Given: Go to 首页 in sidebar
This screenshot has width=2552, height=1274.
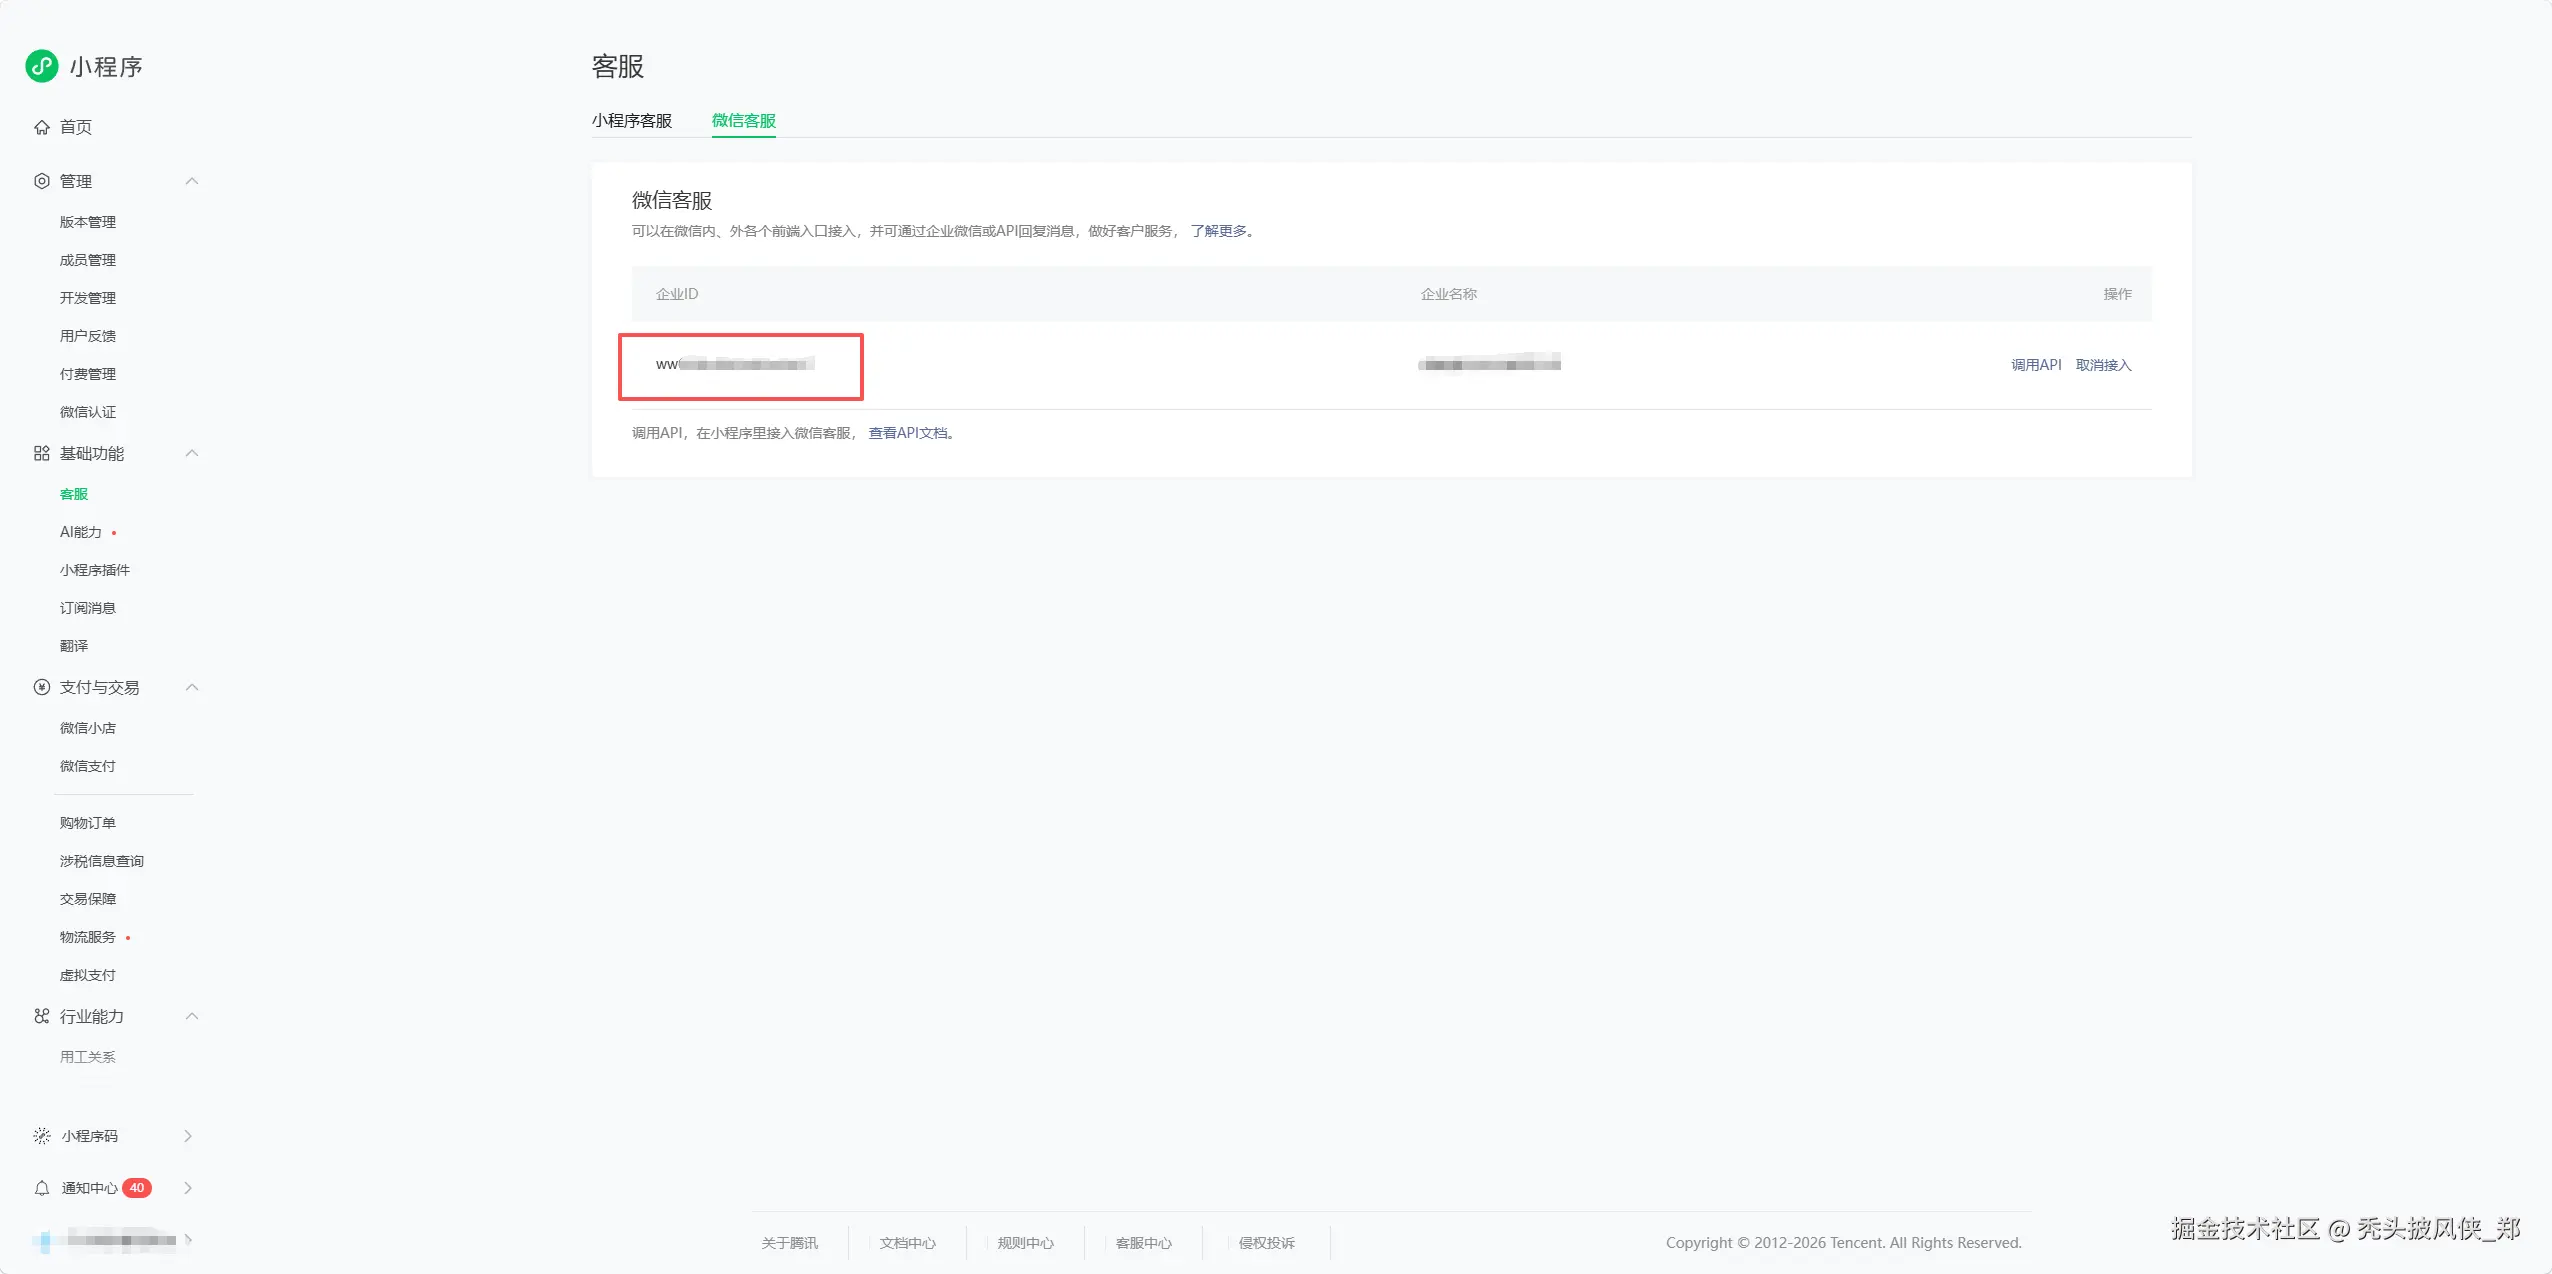Looking at the screenshot, I should [76, 127].
